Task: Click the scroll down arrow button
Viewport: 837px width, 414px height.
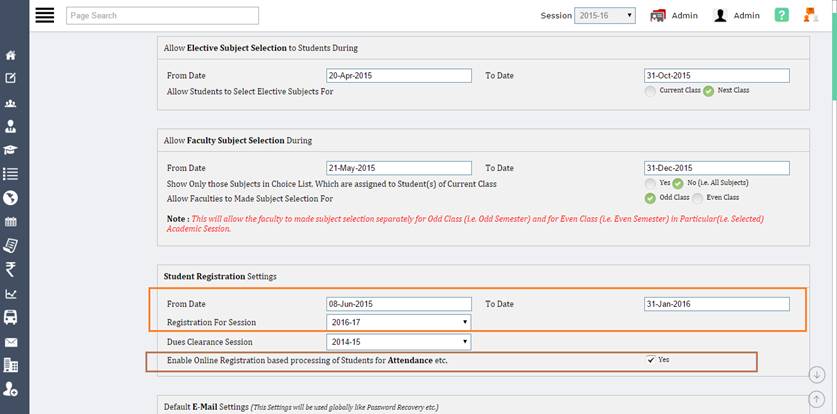Action: [x=817, y=375]
